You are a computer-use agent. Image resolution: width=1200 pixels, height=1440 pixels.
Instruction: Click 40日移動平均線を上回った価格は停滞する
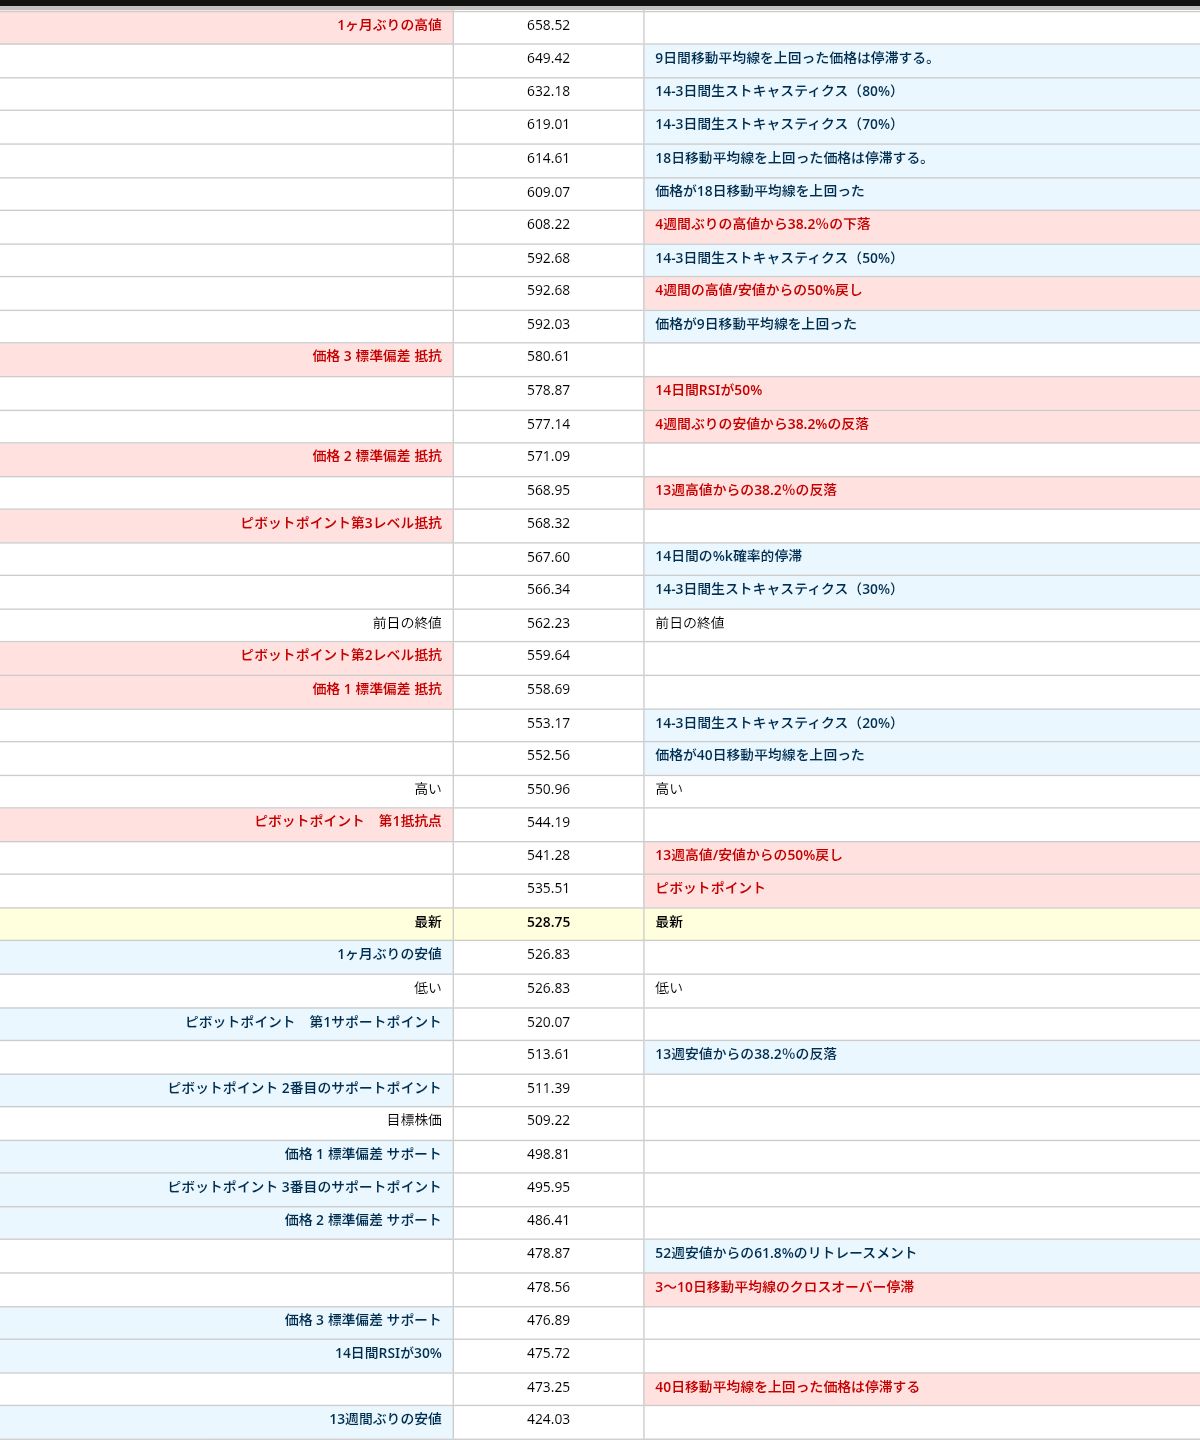click(787, 1387)
